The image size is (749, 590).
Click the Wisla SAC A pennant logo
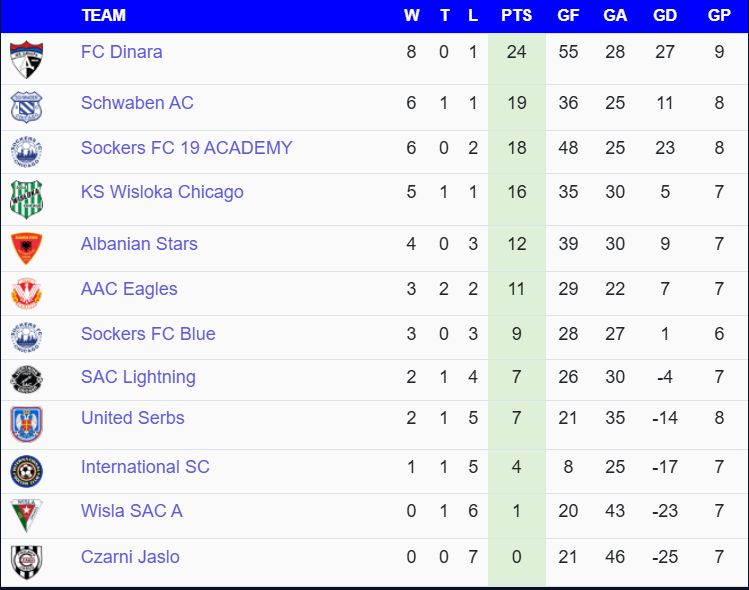click(26, 515)
